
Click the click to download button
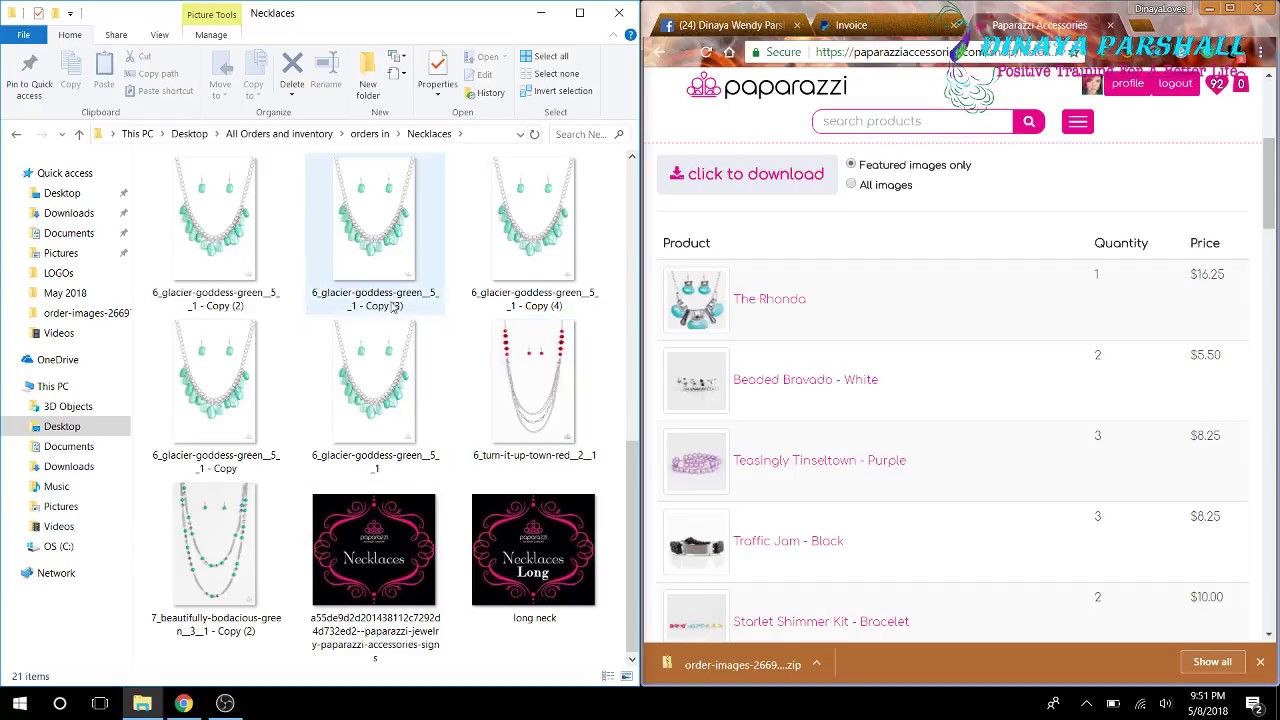747,174
